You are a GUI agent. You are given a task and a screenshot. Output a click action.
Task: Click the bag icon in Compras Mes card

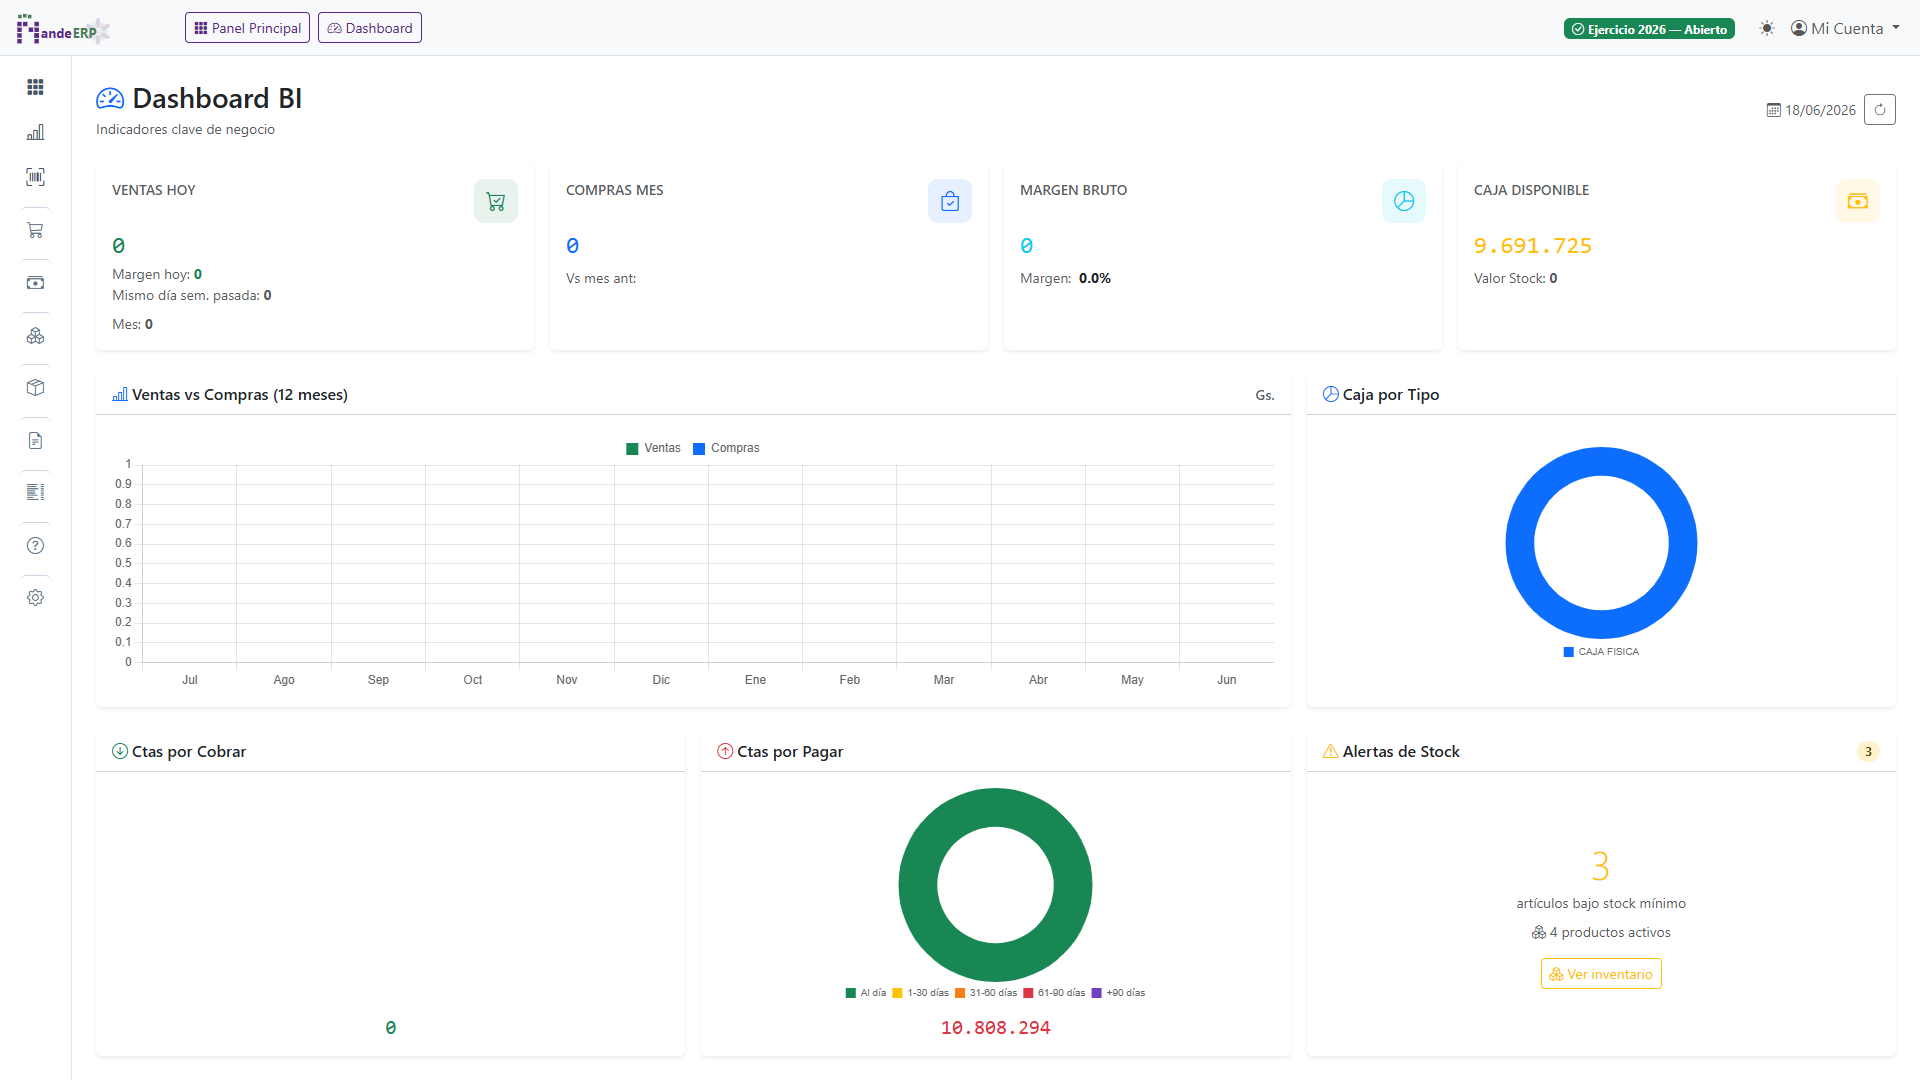tap(950, 201)
